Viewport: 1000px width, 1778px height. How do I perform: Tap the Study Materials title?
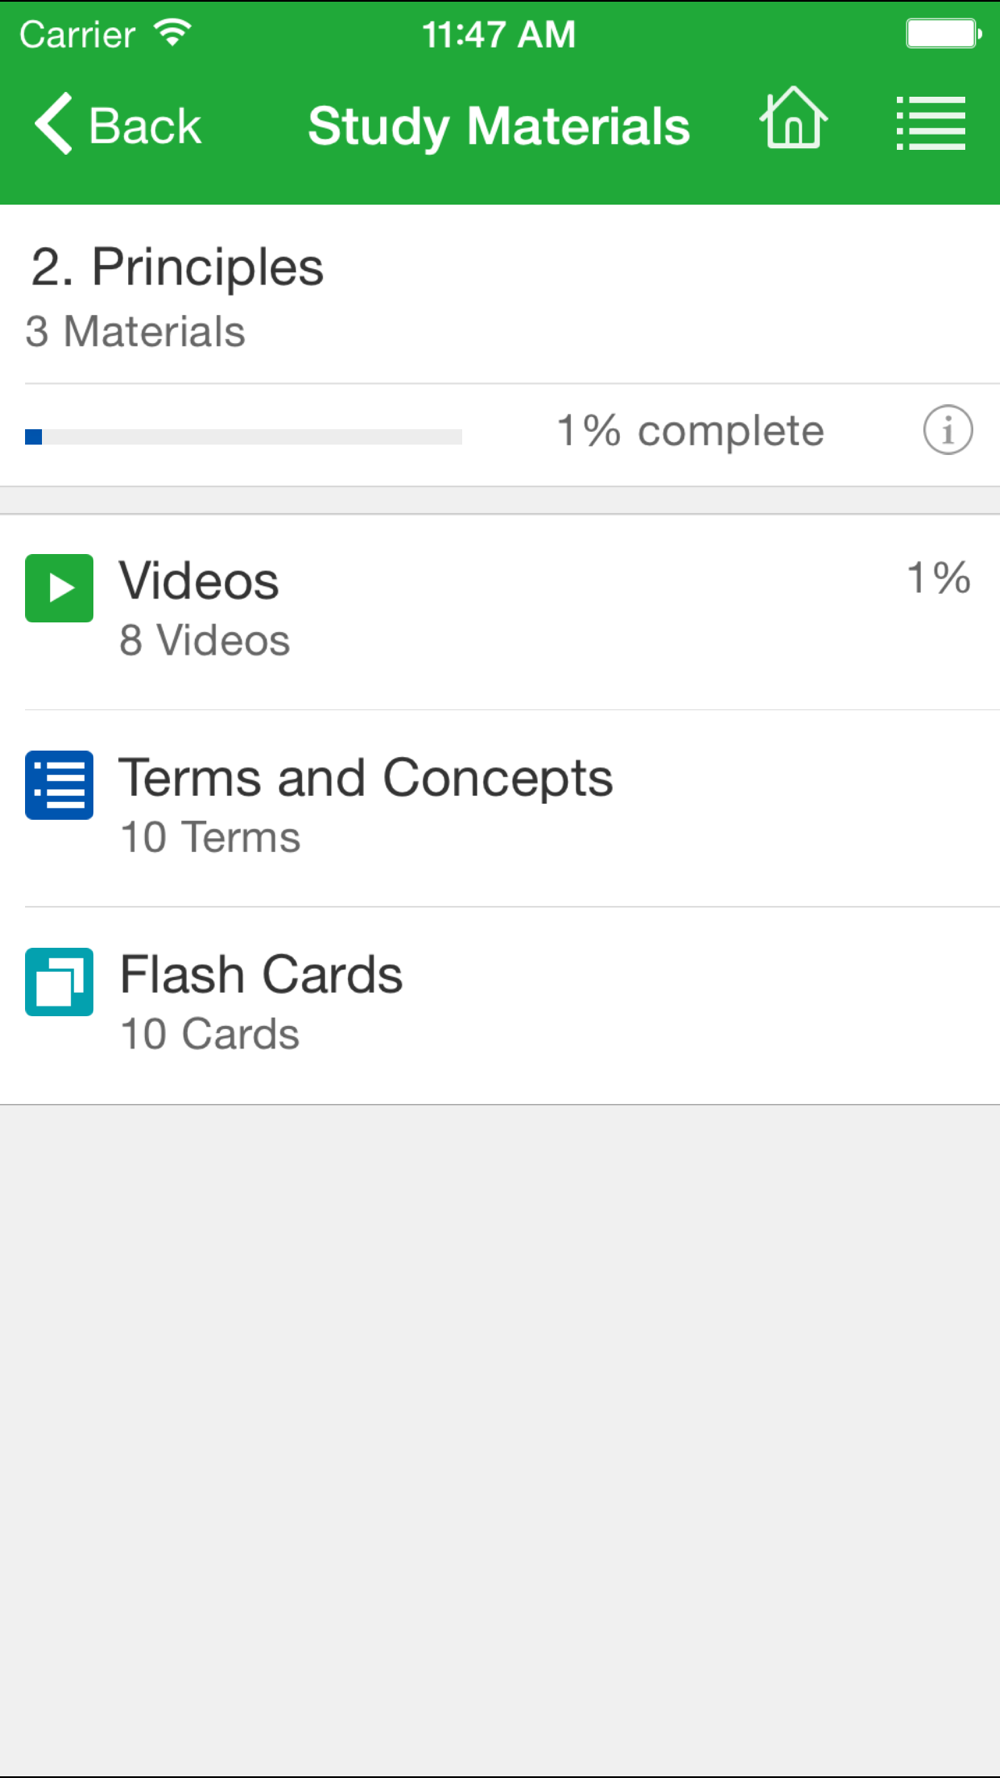click(498, 126)
